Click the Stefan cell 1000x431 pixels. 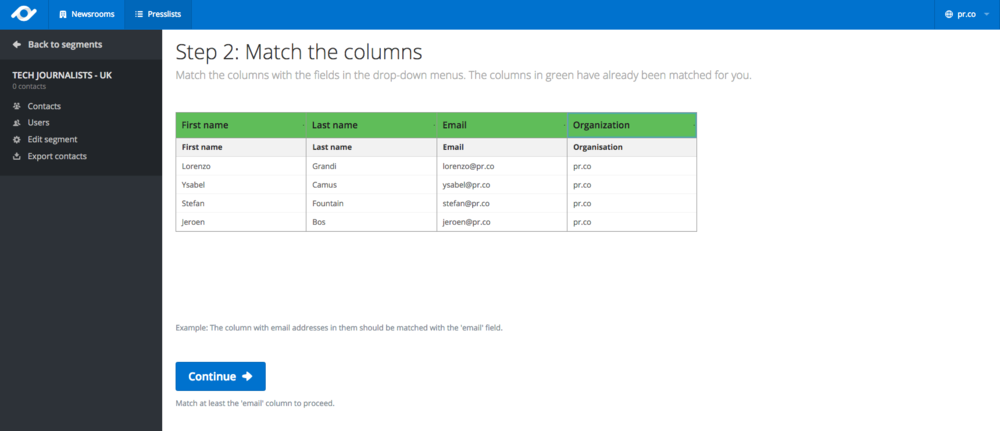pyautogui.click(x=241, y=203)
